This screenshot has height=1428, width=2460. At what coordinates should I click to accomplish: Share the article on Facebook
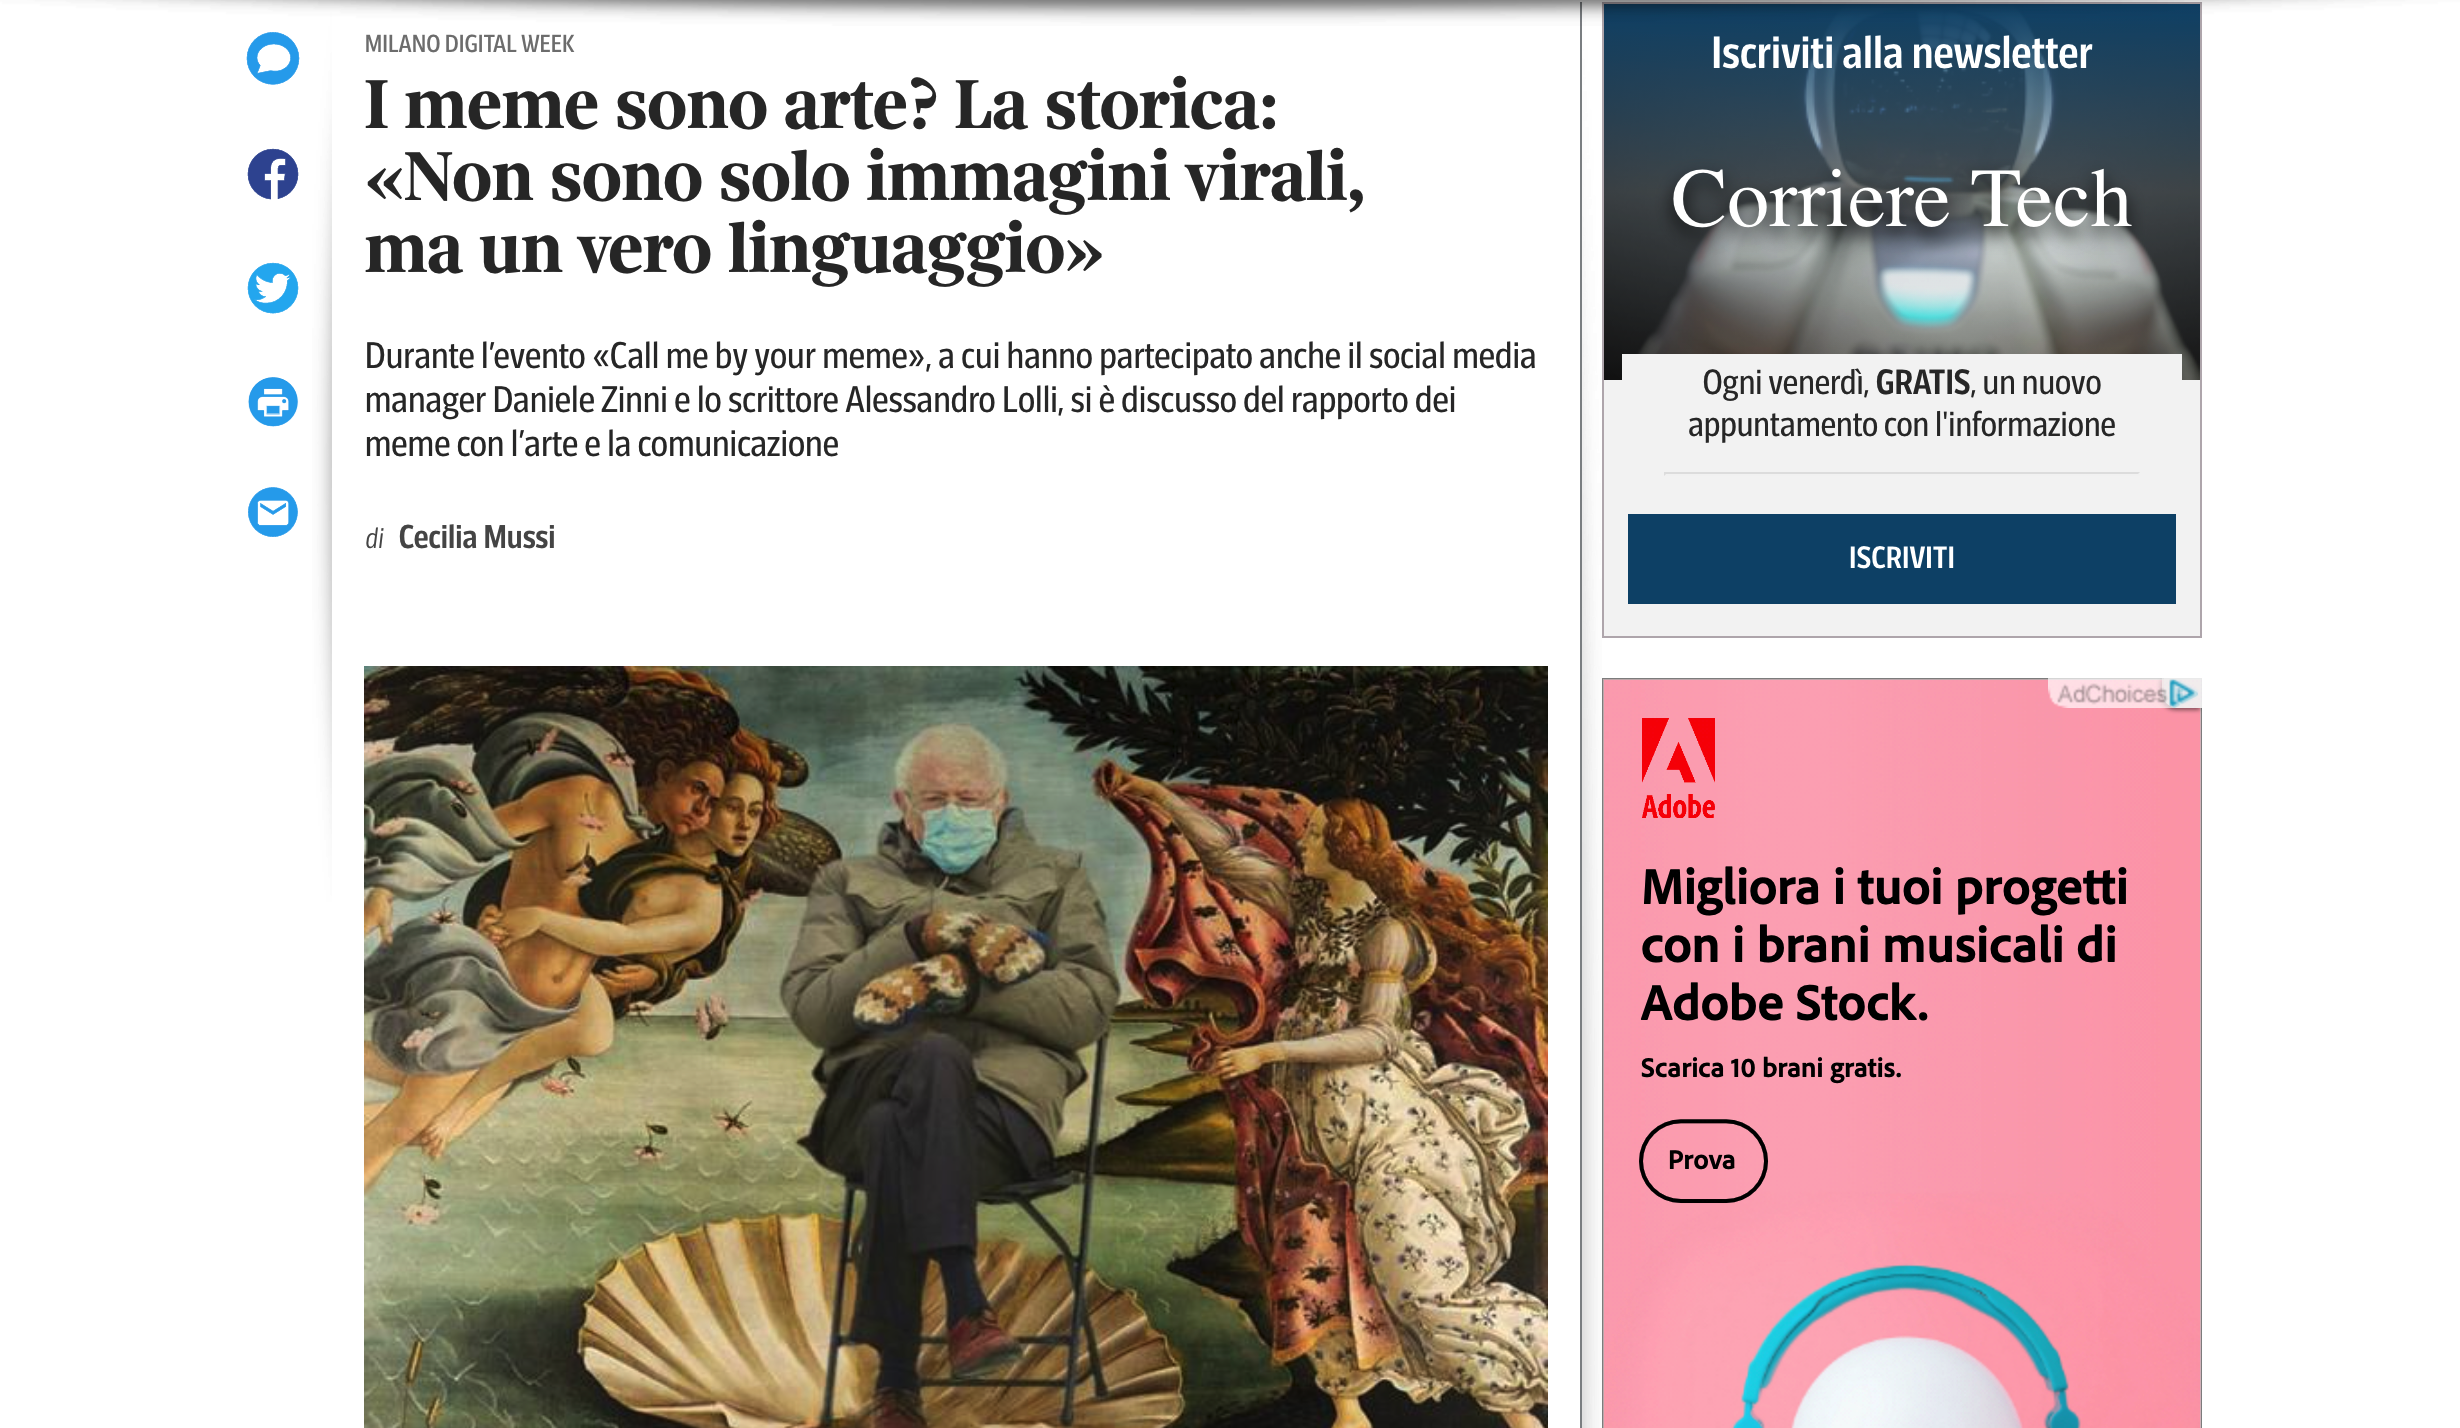[273, 174]
